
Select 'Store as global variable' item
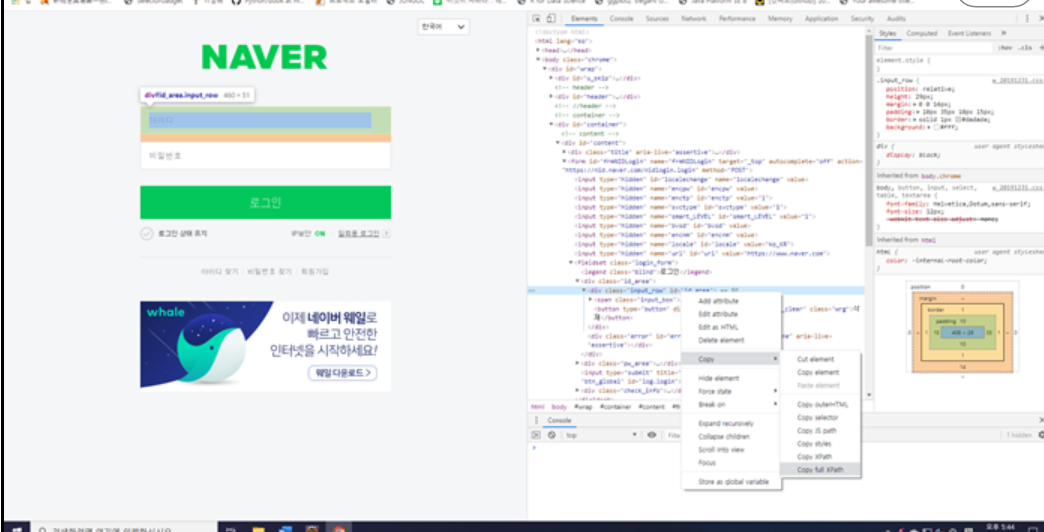point(731,481)
